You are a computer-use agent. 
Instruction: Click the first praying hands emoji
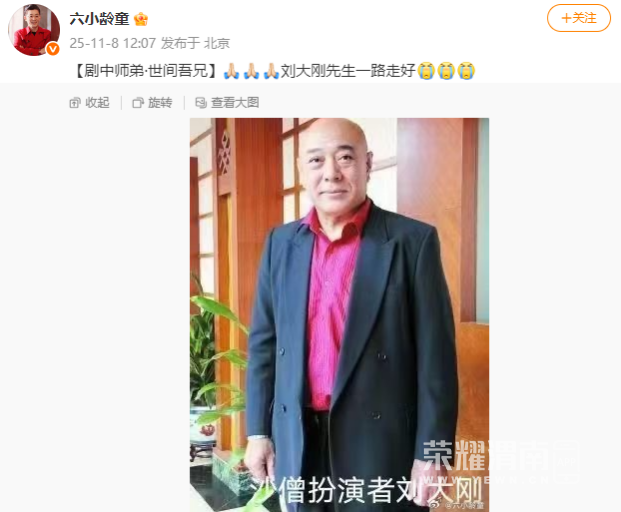[x=232, y=71]
